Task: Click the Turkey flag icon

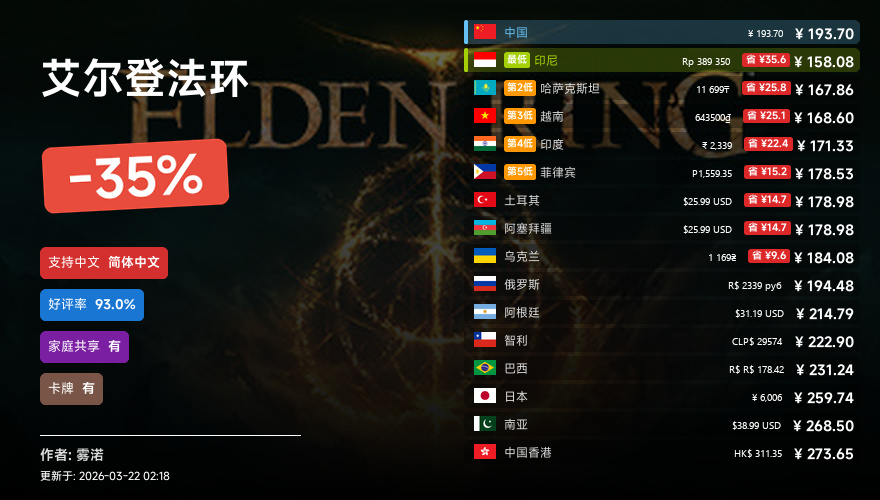Action: click(x=484, y=200)
